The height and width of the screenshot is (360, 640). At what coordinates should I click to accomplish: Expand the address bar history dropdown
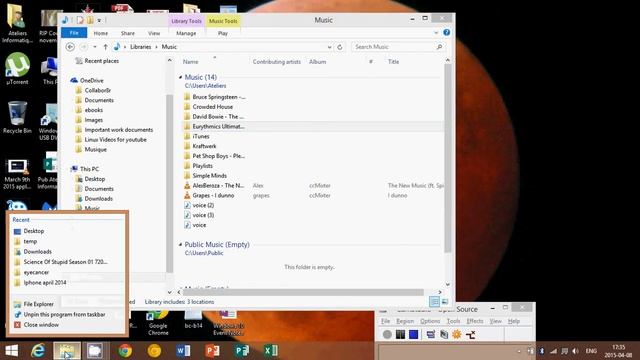(x=329, y=47)
